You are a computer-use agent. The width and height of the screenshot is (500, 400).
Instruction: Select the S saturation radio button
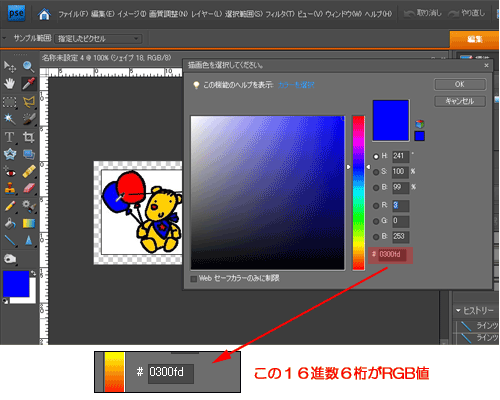click(376, 172)
